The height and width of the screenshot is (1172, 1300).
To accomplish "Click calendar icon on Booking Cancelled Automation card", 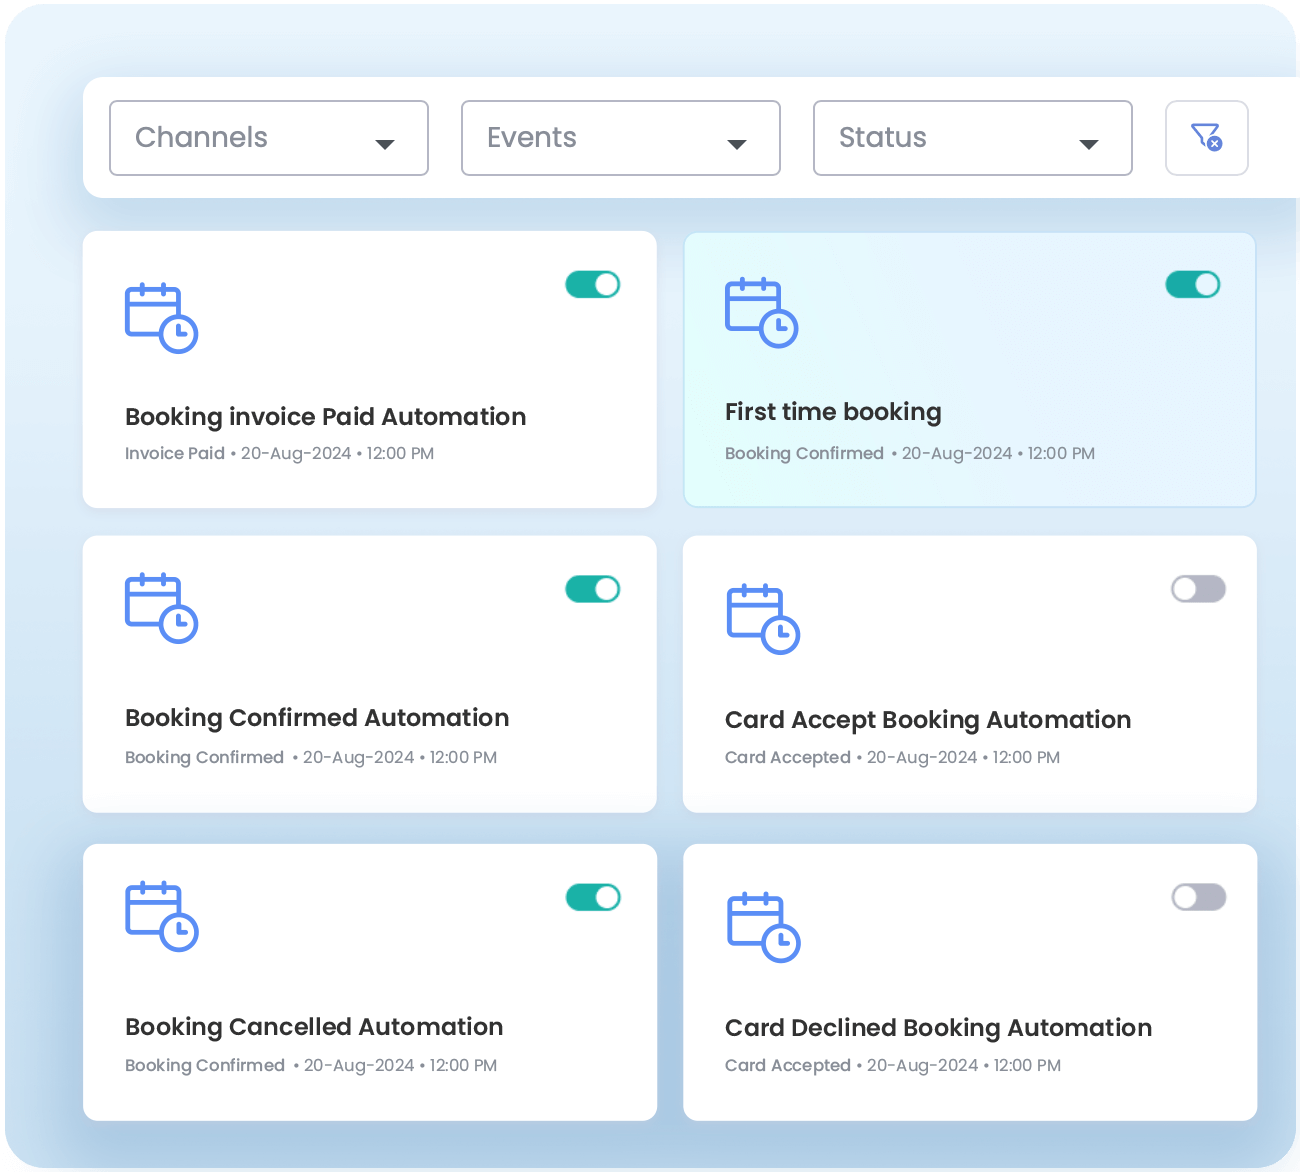I will [x=161, y=915].
